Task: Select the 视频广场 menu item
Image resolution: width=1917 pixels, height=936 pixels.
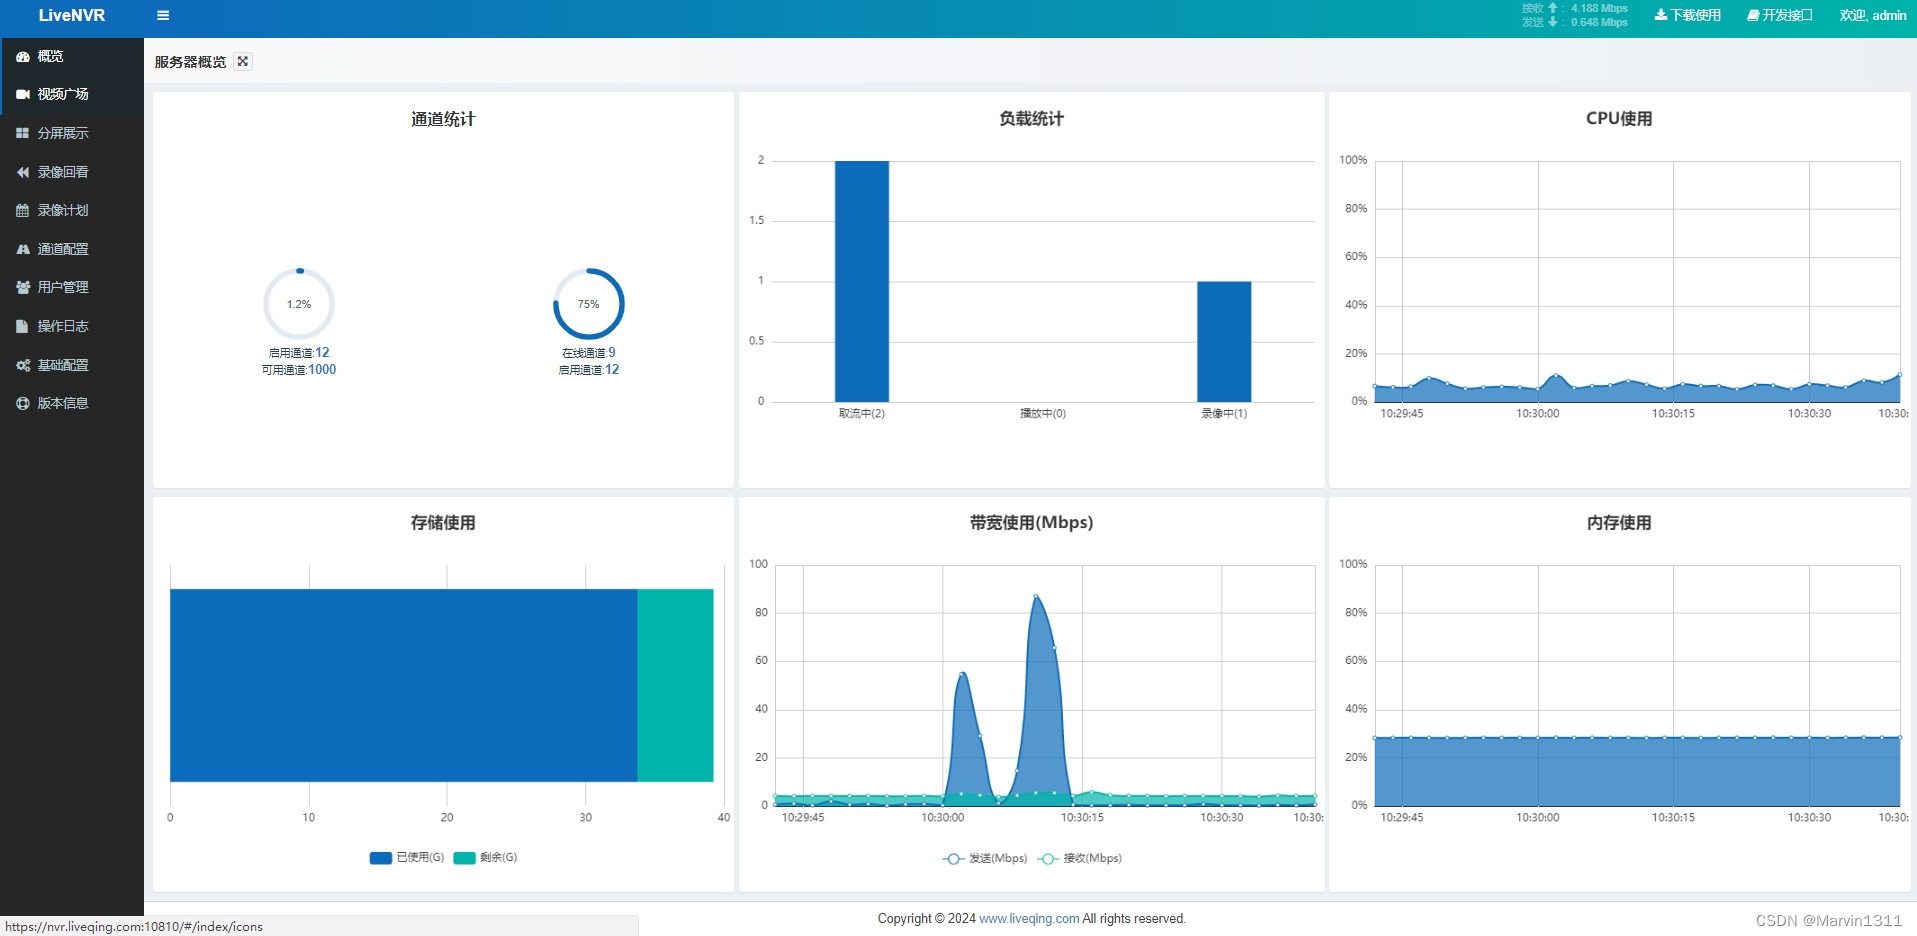Action: point(72,94)
